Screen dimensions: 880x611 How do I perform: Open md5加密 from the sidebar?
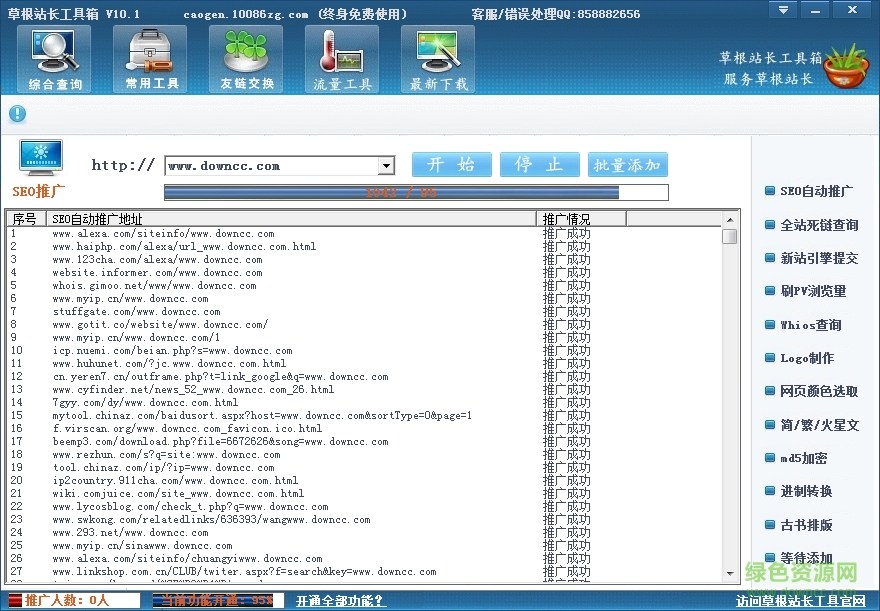click(803, 458)
